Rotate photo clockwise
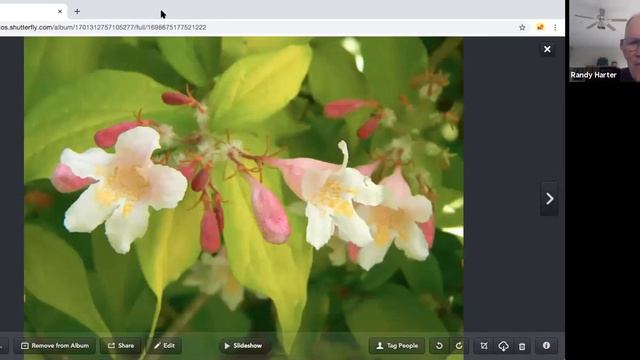 [x=459, y=346]
